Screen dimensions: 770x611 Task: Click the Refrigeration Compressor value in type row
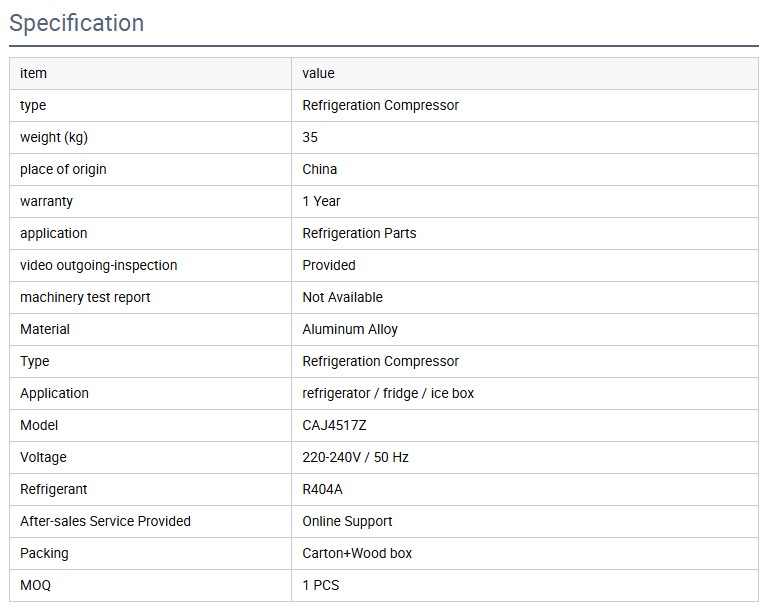point(380,105)
